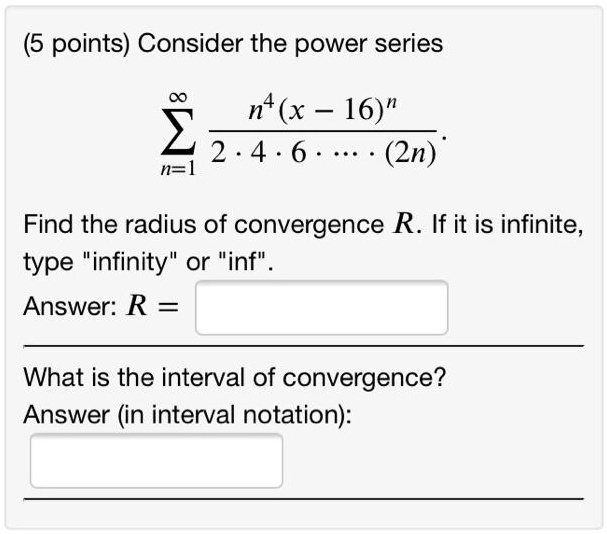
Task: Click the divider line below the interval answer box
Action: (303, 497)
